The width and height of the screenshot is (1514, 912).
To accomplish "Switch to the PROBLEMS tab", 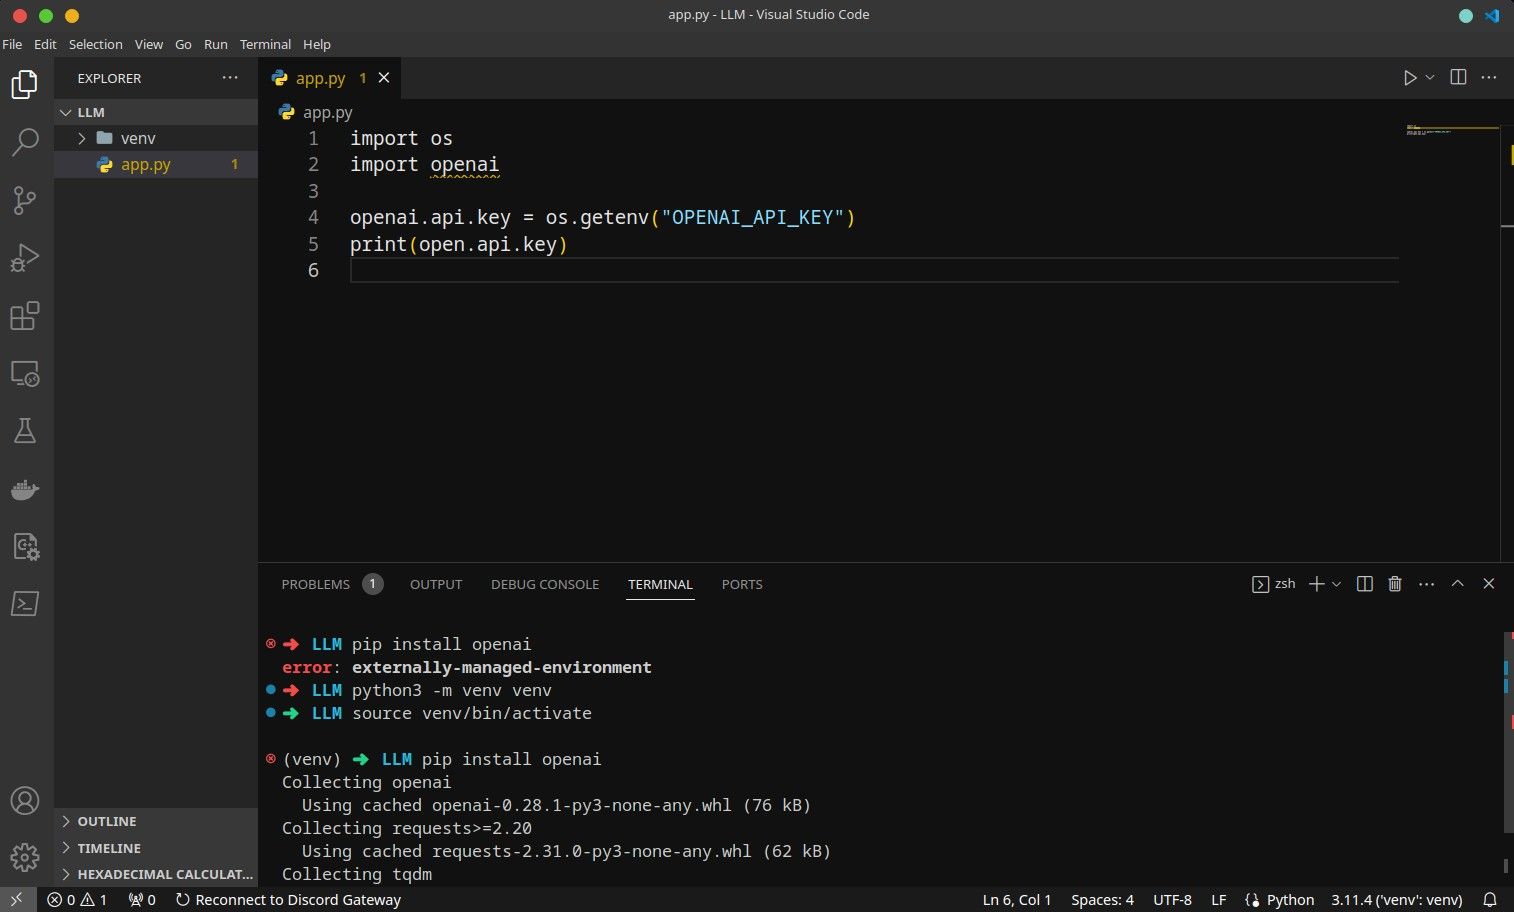I will click(x=315, y=584).
